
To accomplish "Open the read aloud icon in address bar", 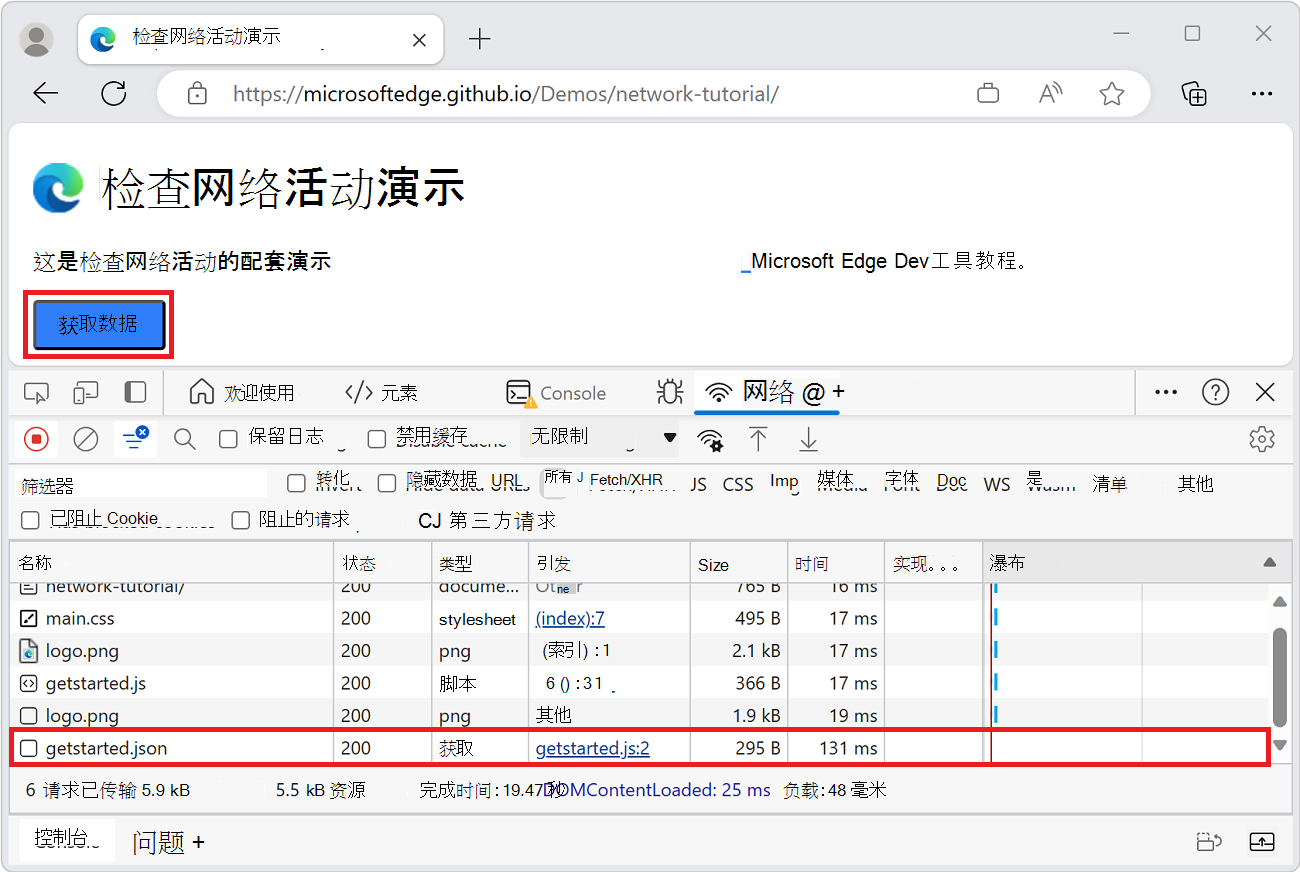I will 1050,94.
